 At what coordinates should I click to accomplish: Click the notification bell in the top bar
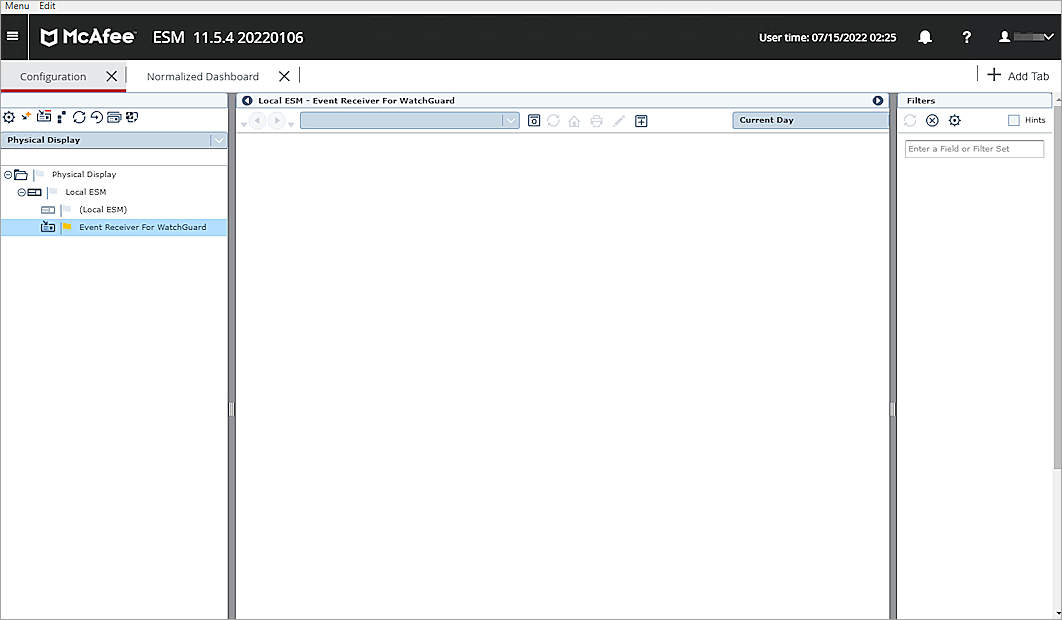point(924,37)
